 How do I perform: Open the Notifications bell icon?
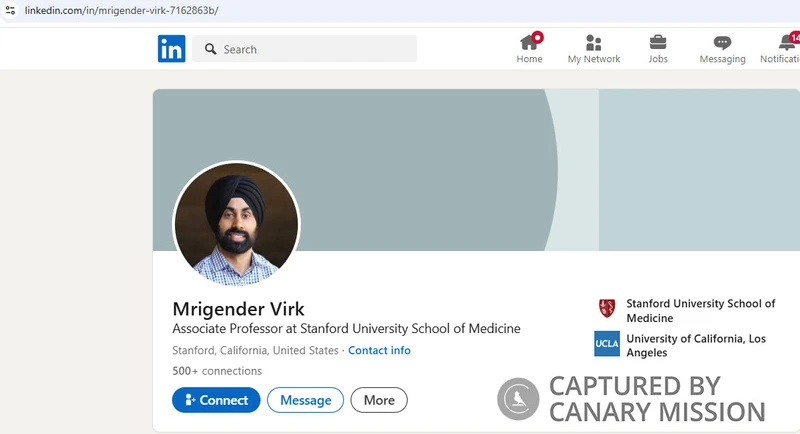pos(787,42)
